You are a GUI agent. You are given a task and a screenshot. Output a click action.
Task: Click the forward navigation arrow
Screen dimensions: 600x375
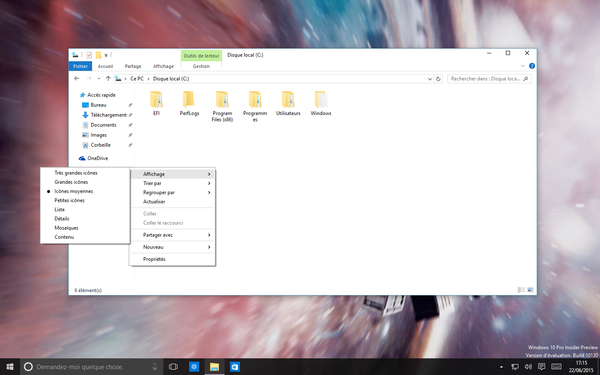(x=89, y=78)
